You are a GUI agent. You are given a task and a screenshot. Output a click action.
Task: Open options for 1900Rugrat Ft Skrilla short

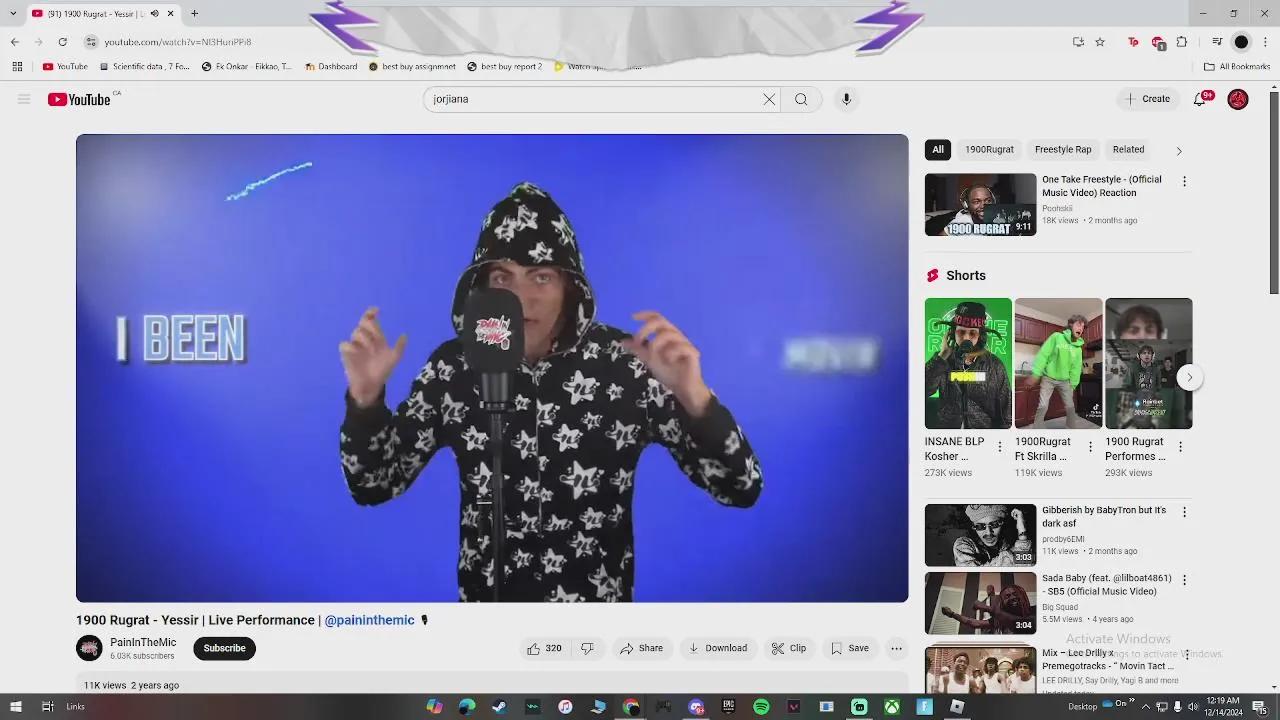tap(1090, 447)
